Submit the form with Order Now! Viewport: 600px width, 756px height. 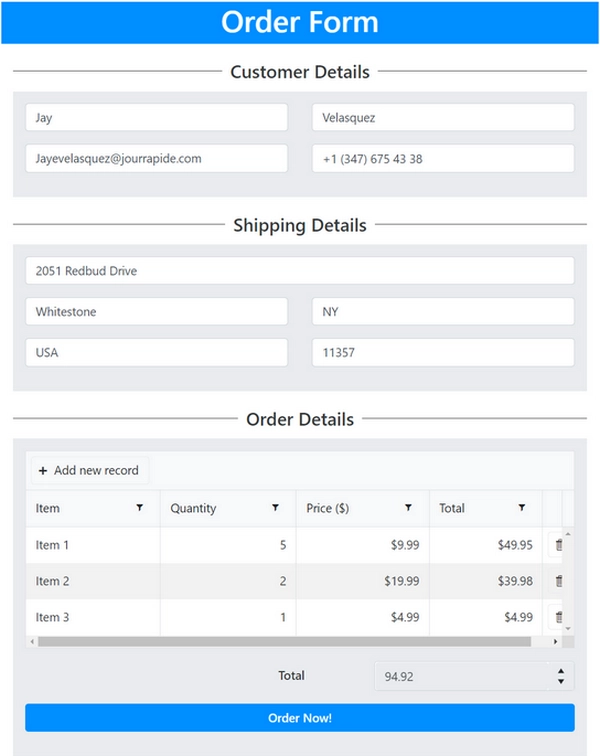point(300,718)
